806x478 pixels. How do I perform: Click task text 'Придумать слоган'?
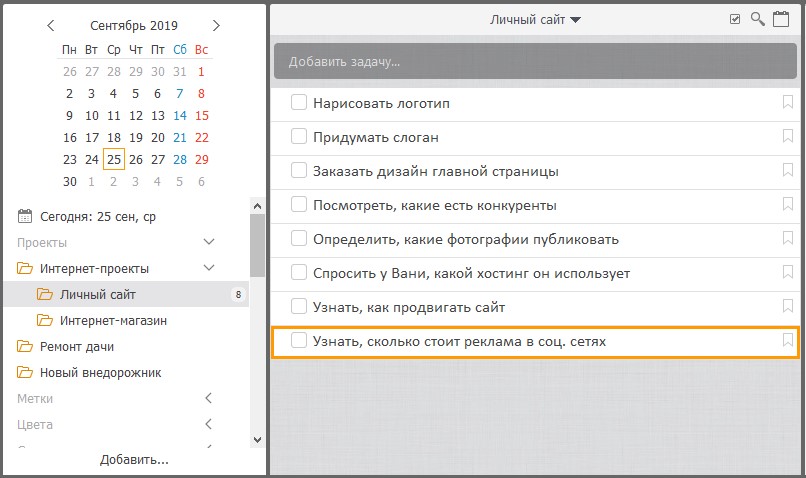click(x=376, y=137)
